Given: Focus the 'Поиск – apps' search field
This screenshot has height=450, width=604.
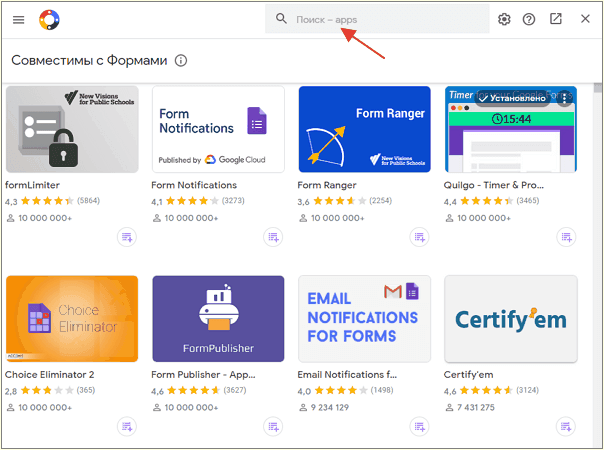Looking at the screenshot, I should click(377, 19).
